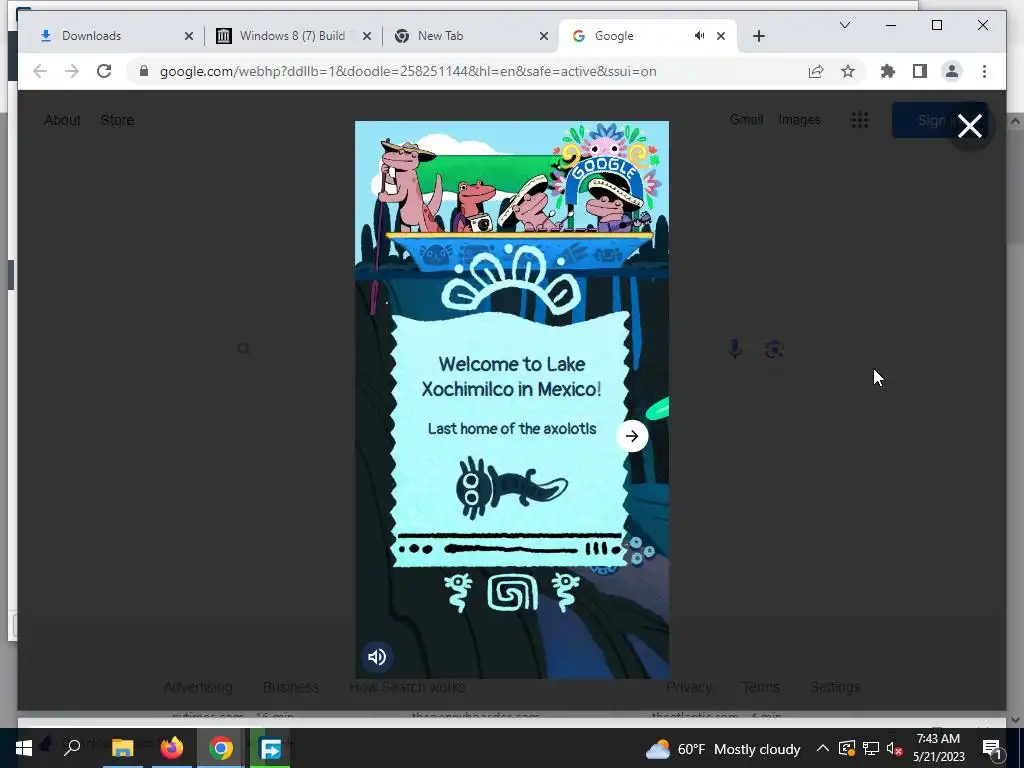Click the address bar URL
This screenshot has width=1024, height=768.
[x=408, y=71]
